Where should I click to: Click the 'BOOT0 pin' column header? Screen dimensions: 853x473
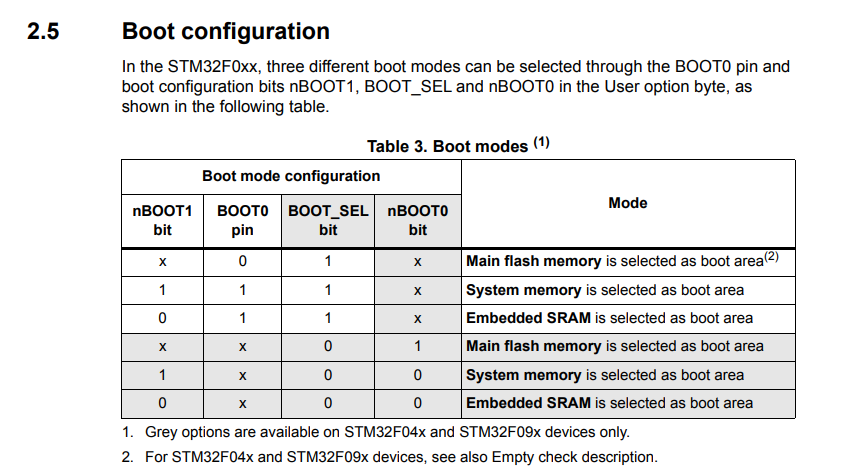tap(242, 220)
